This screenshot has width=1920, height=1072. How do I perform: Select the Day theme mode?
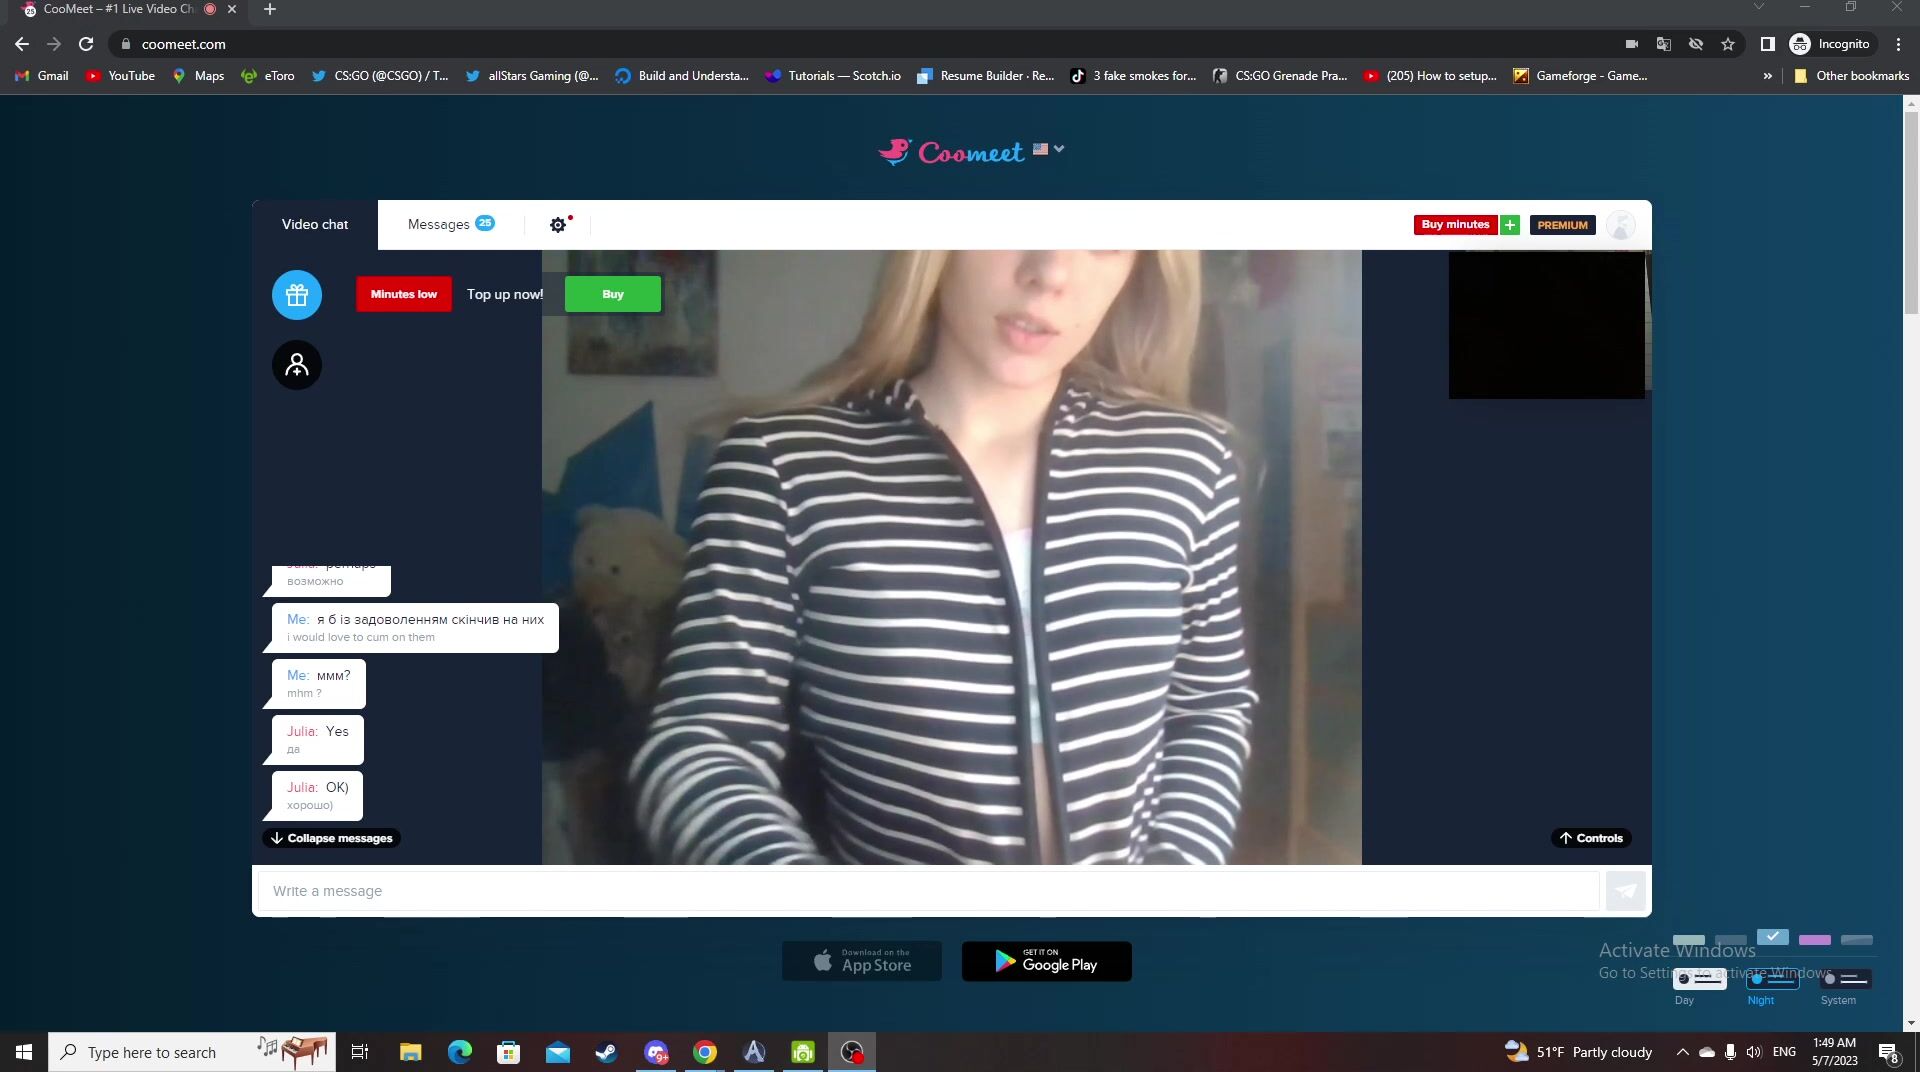[x=1699, y=980]
